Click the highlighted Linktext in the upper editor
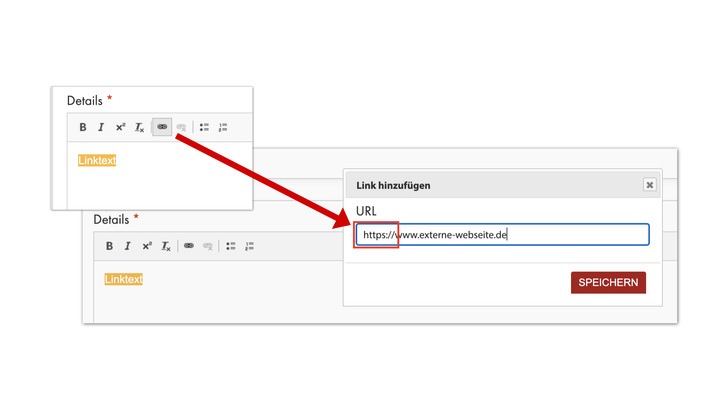 point(97,160)
